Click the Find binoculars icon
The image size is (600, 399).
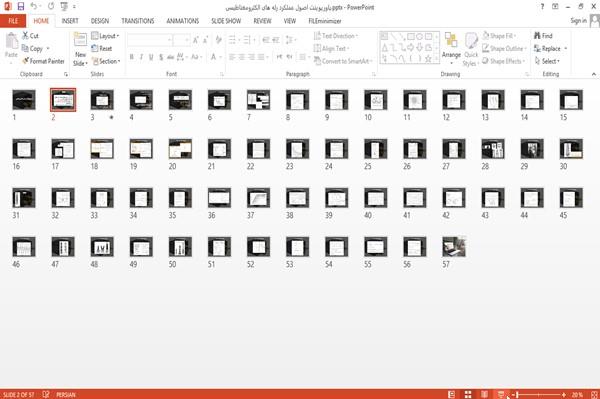click(x=537, y=36)
